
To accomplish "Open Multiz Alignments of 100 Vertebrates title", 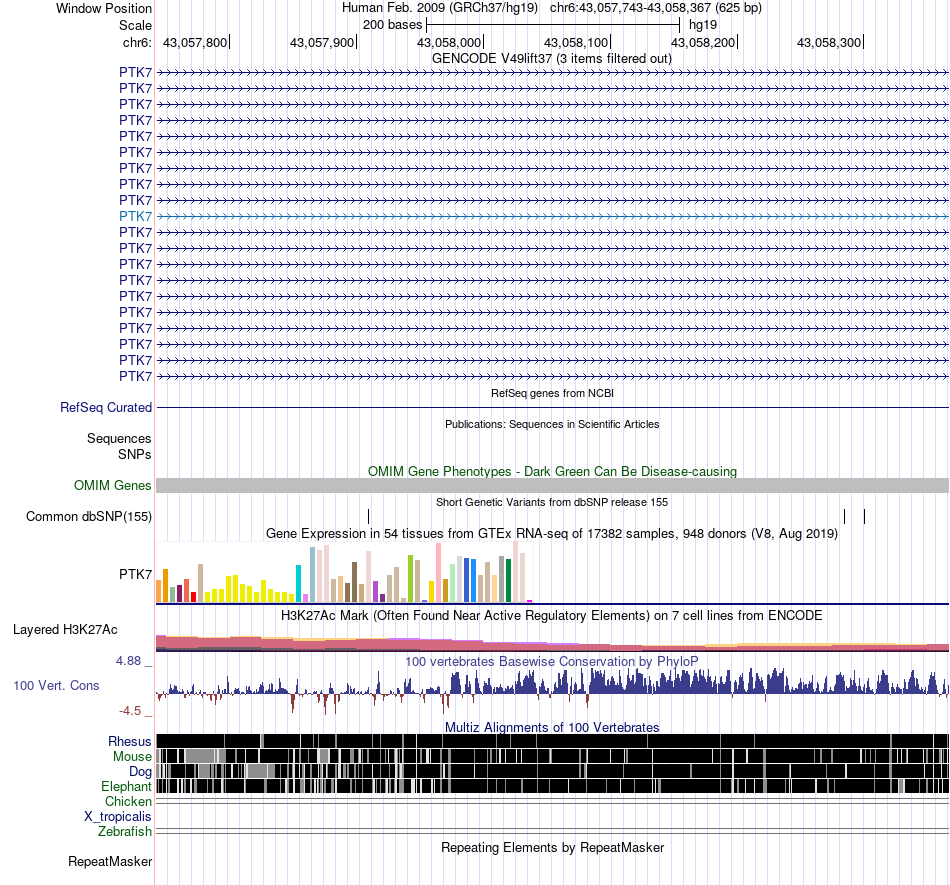I will 552,728.
